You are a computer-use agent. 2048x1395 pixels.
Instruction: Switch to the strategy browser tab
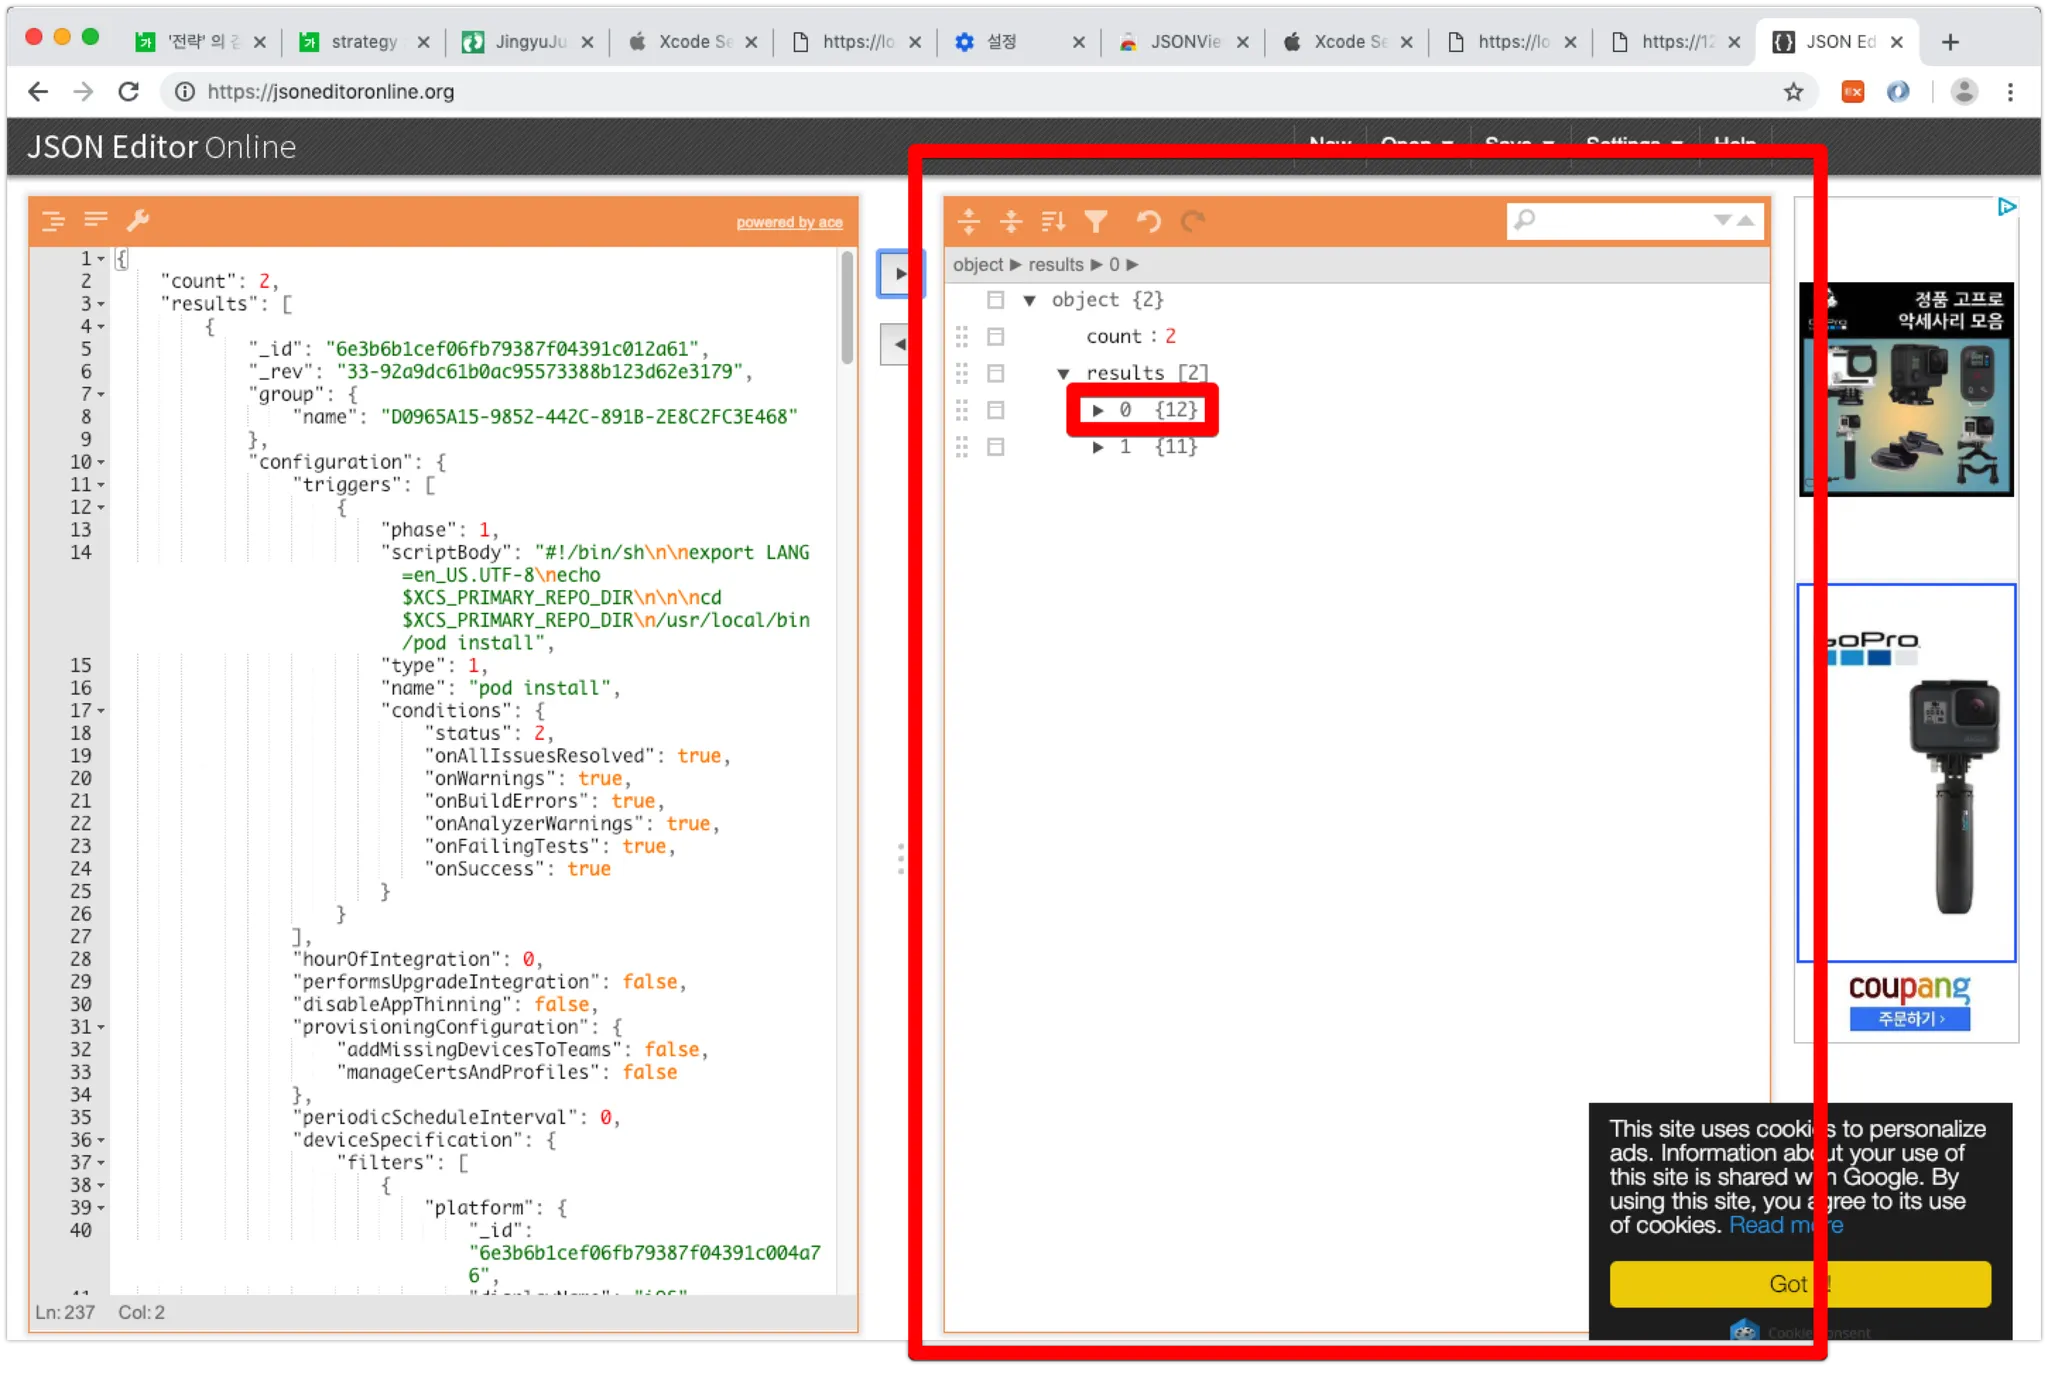point(364,42)
